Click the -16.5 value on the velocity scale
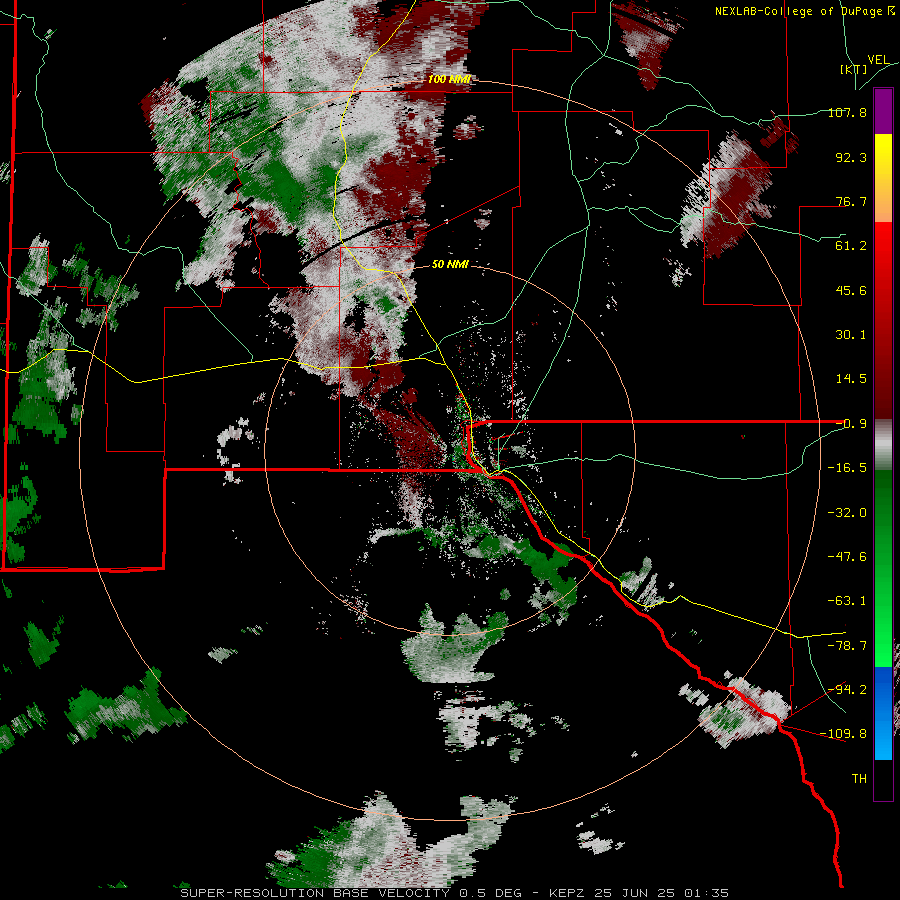900x900 pixels. (x=847, y=468)
